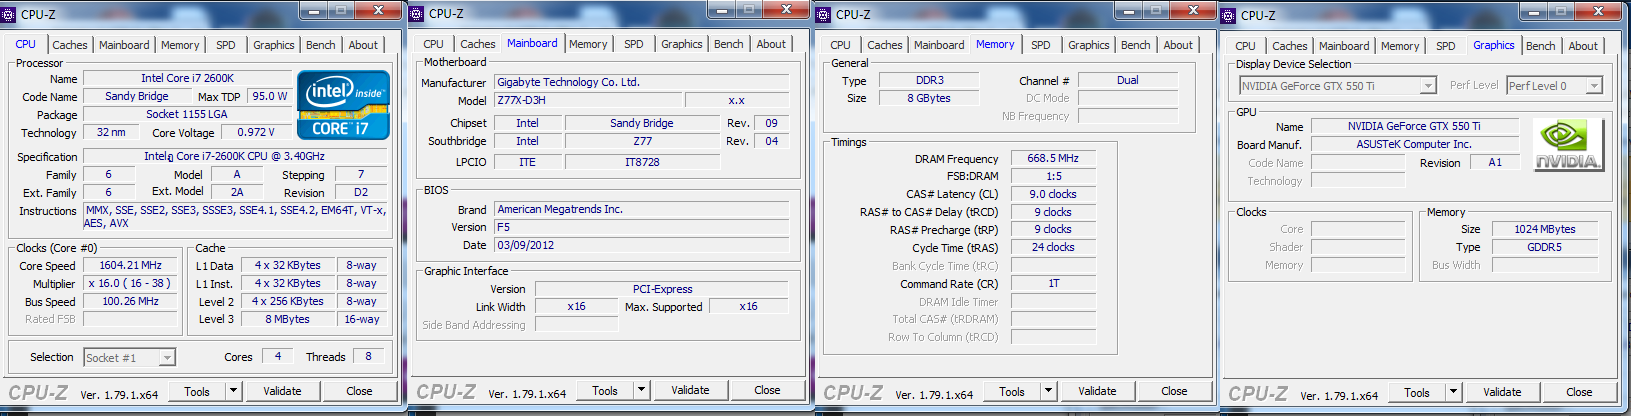Select SPD tab in the CPU window
Viewport: 1631px width, 416px height.
tap(226, 45)
